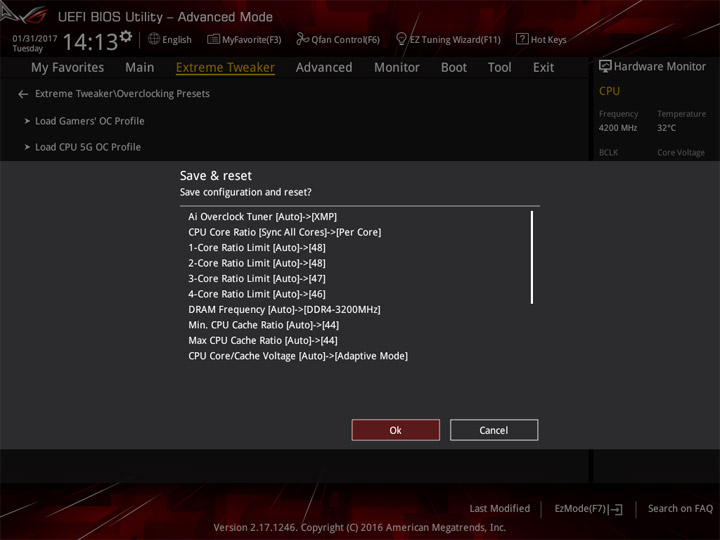Open the Hot Keys help
The width and height of the screenshot is (720, 540).
pyautogui.click(x=541, y=40)
